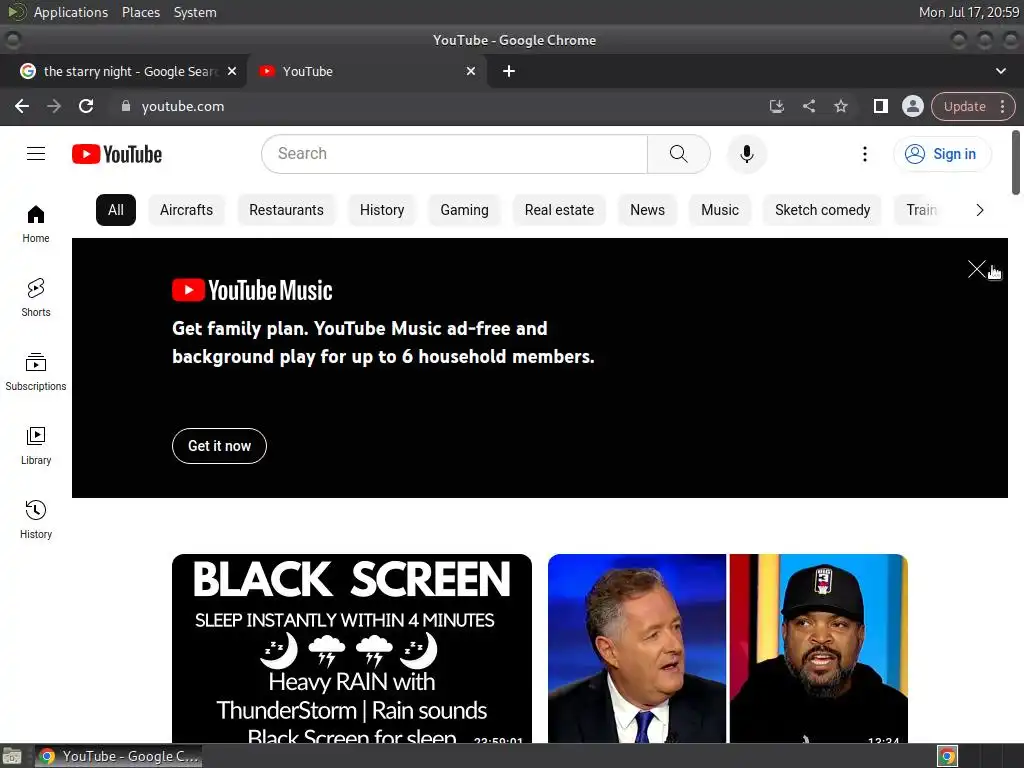Close the starry night Google Search tab
The image size is (1024, 768).
(x=232, y=71)
